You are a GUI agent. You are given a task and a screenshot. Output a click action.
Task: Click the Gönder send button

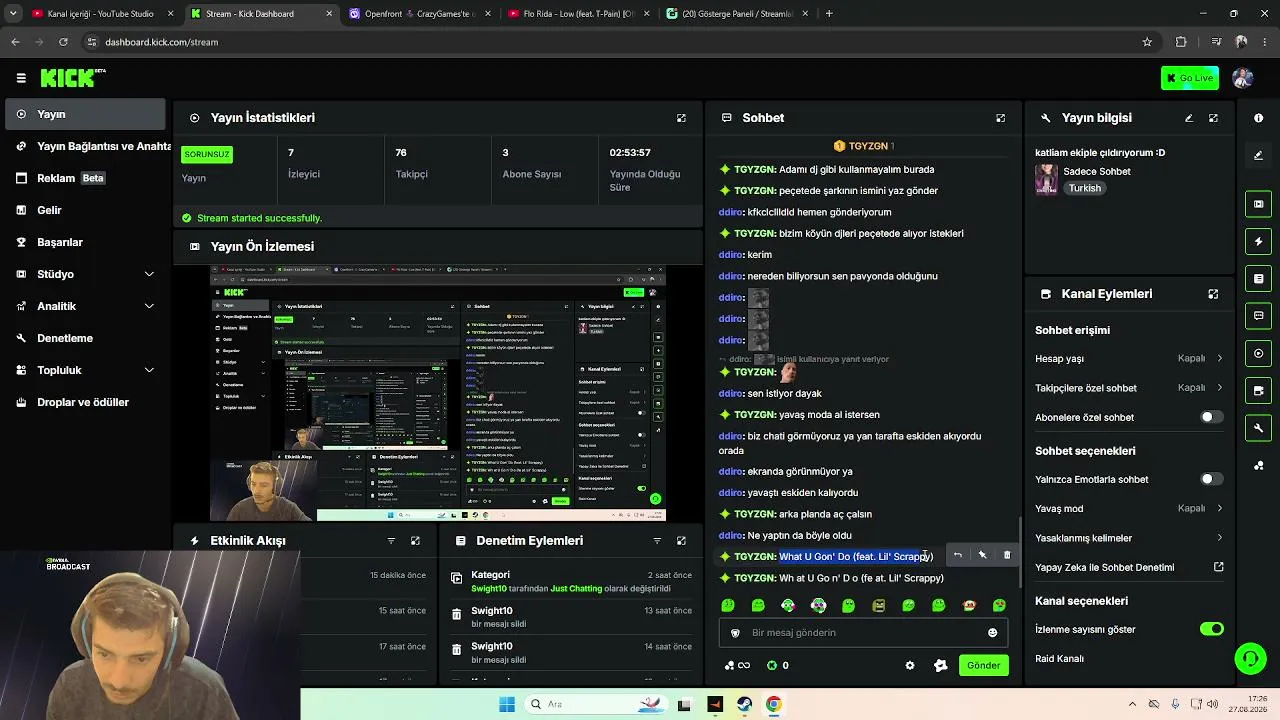[x=983, y=666]
